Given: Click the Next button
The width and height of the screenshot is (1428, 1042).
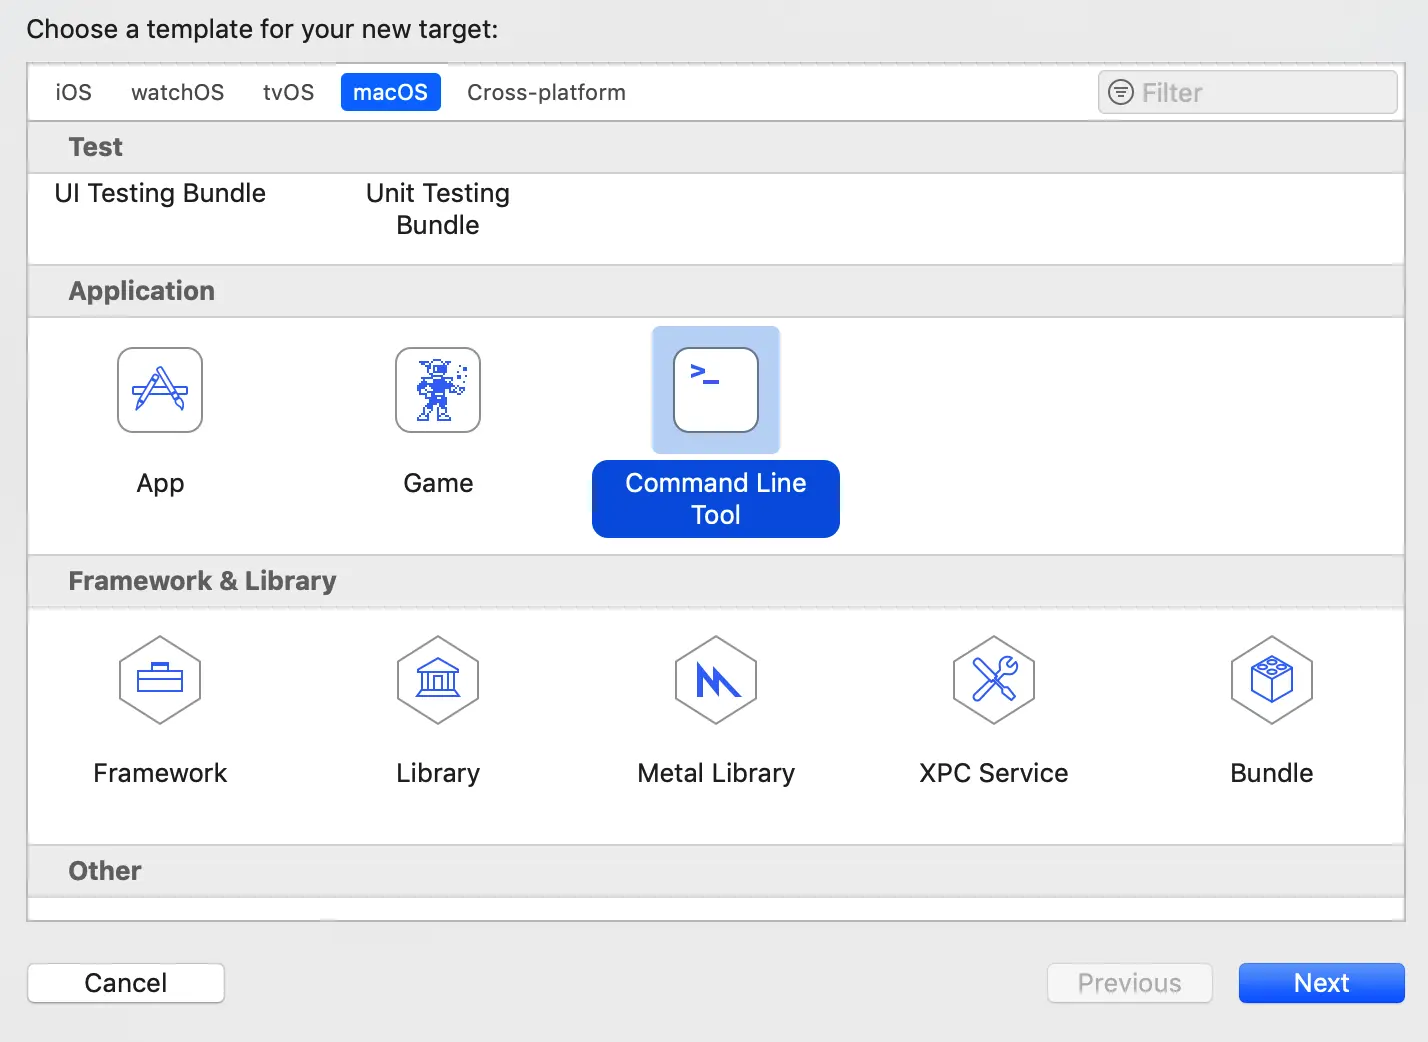Looking at the screenshot, I should tap(1322, 983).
